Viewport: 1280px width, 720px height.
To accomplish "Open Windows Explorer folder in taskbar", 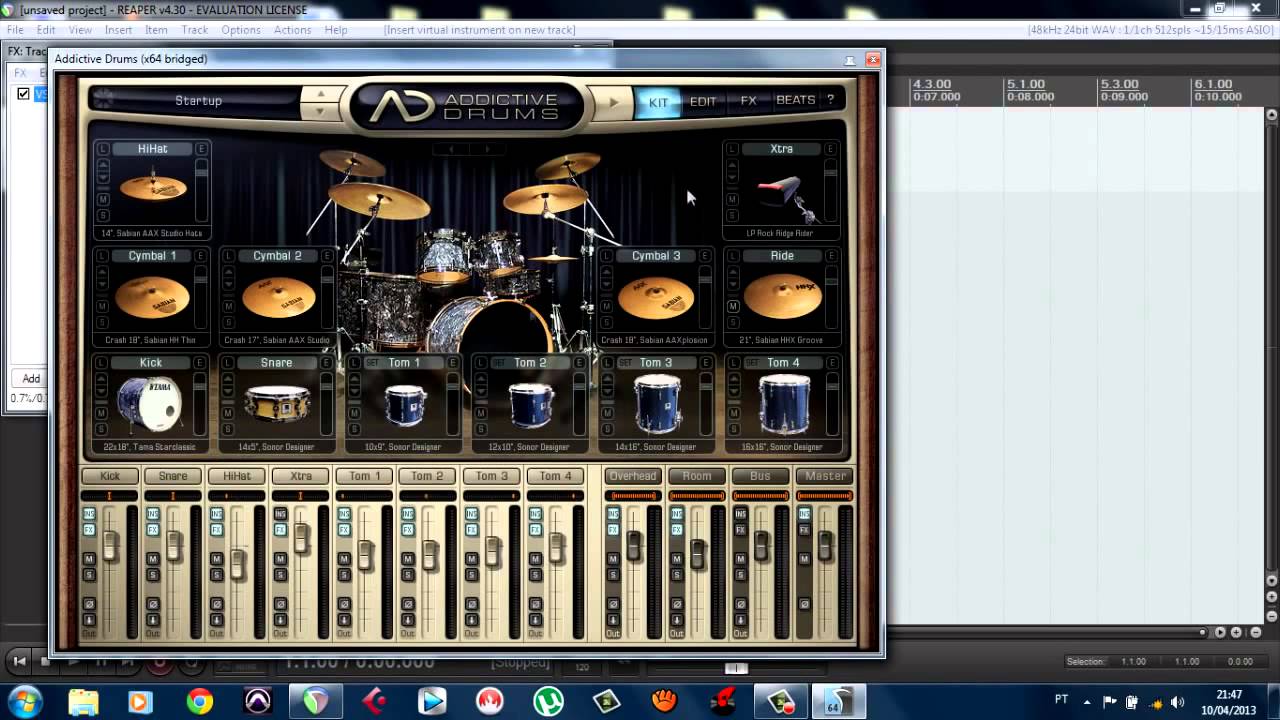I will pyautogui.click(x=84, y=702).
